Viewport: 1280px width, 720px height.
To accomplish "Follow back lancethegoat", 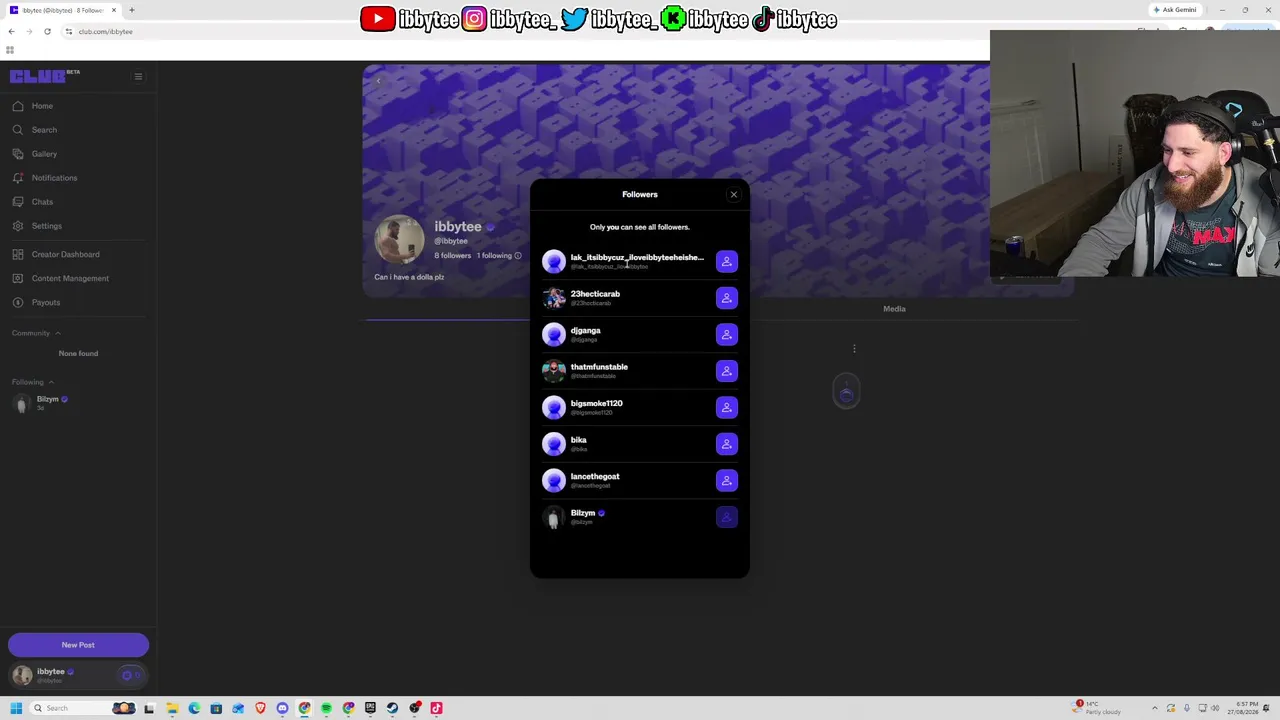I will (x=727, y=481).
